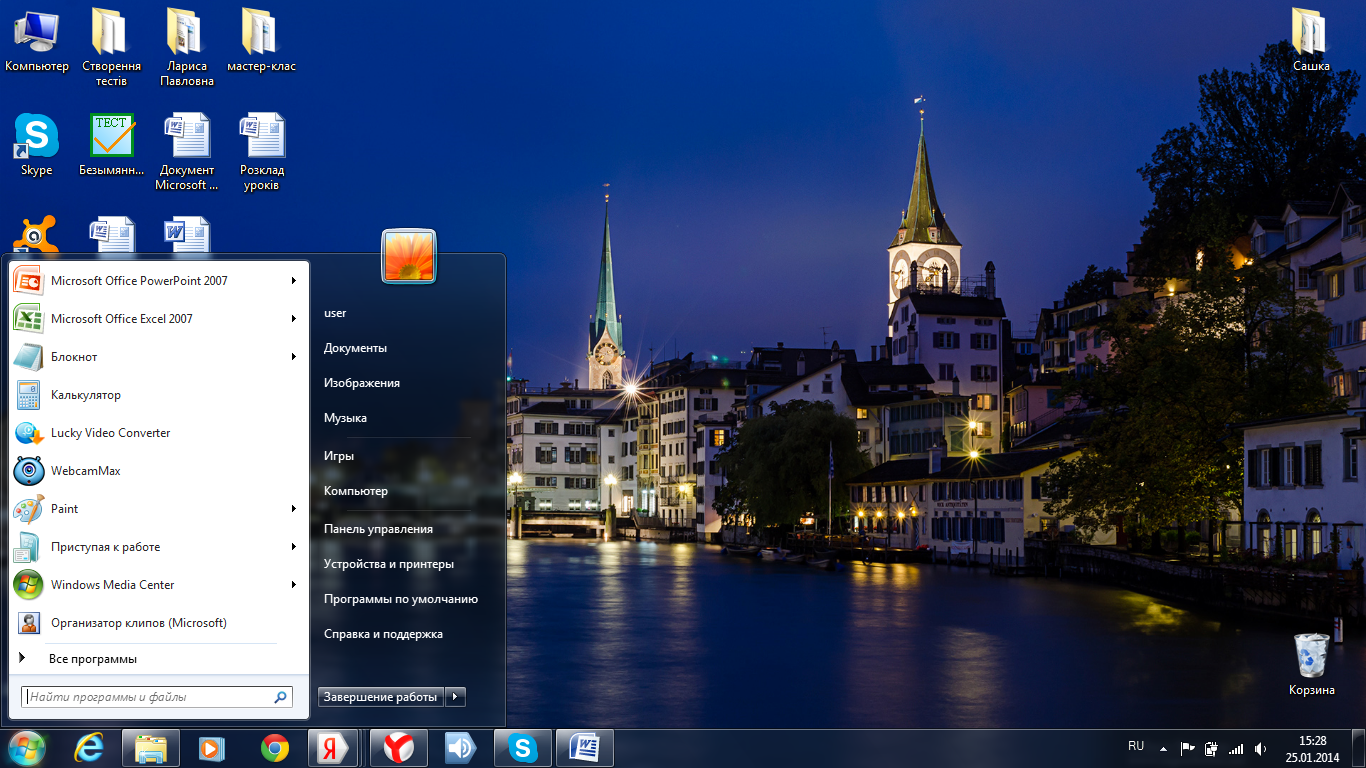
Task: Open the Yandex Browser taskbar icon
Action: [x=399, y=748]
